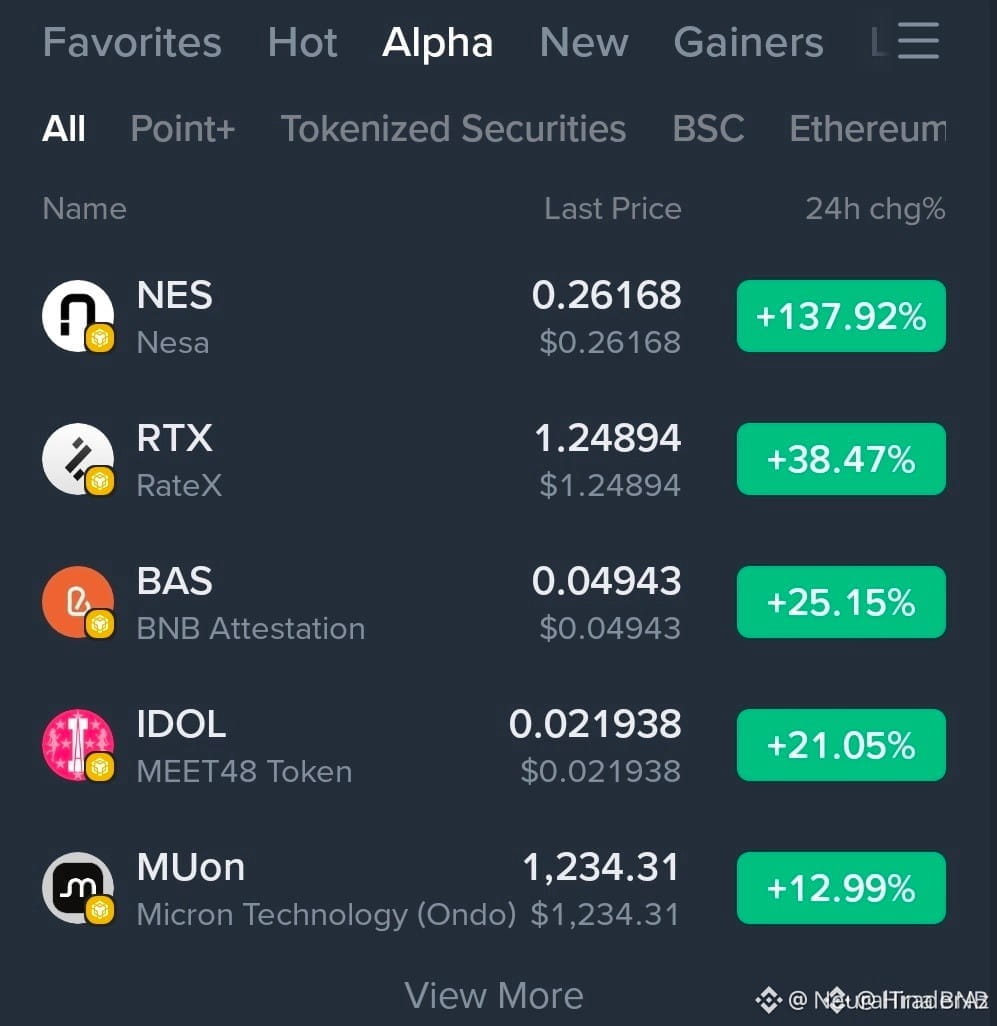Screen dimensions: 997x1026
Task: Open the hamburger list menu icon
Action: click(x=918, y=41)
